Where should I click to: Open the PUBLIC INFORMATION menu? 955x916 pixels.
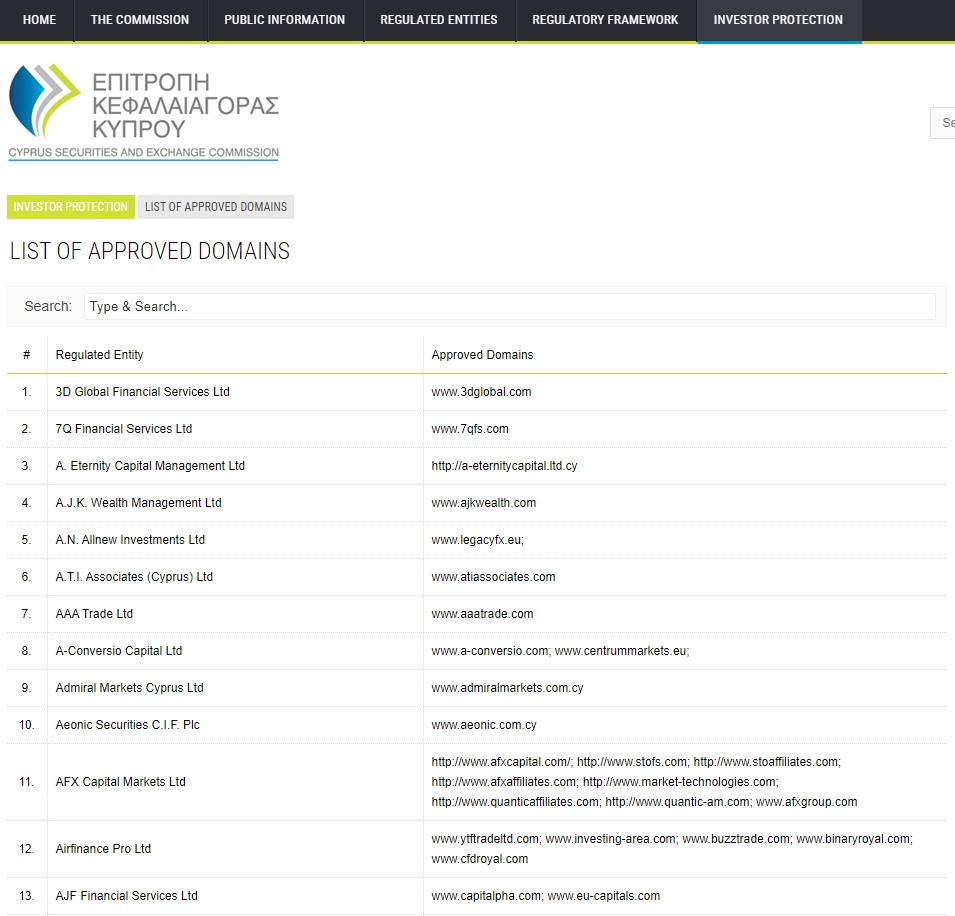[284, 19]
